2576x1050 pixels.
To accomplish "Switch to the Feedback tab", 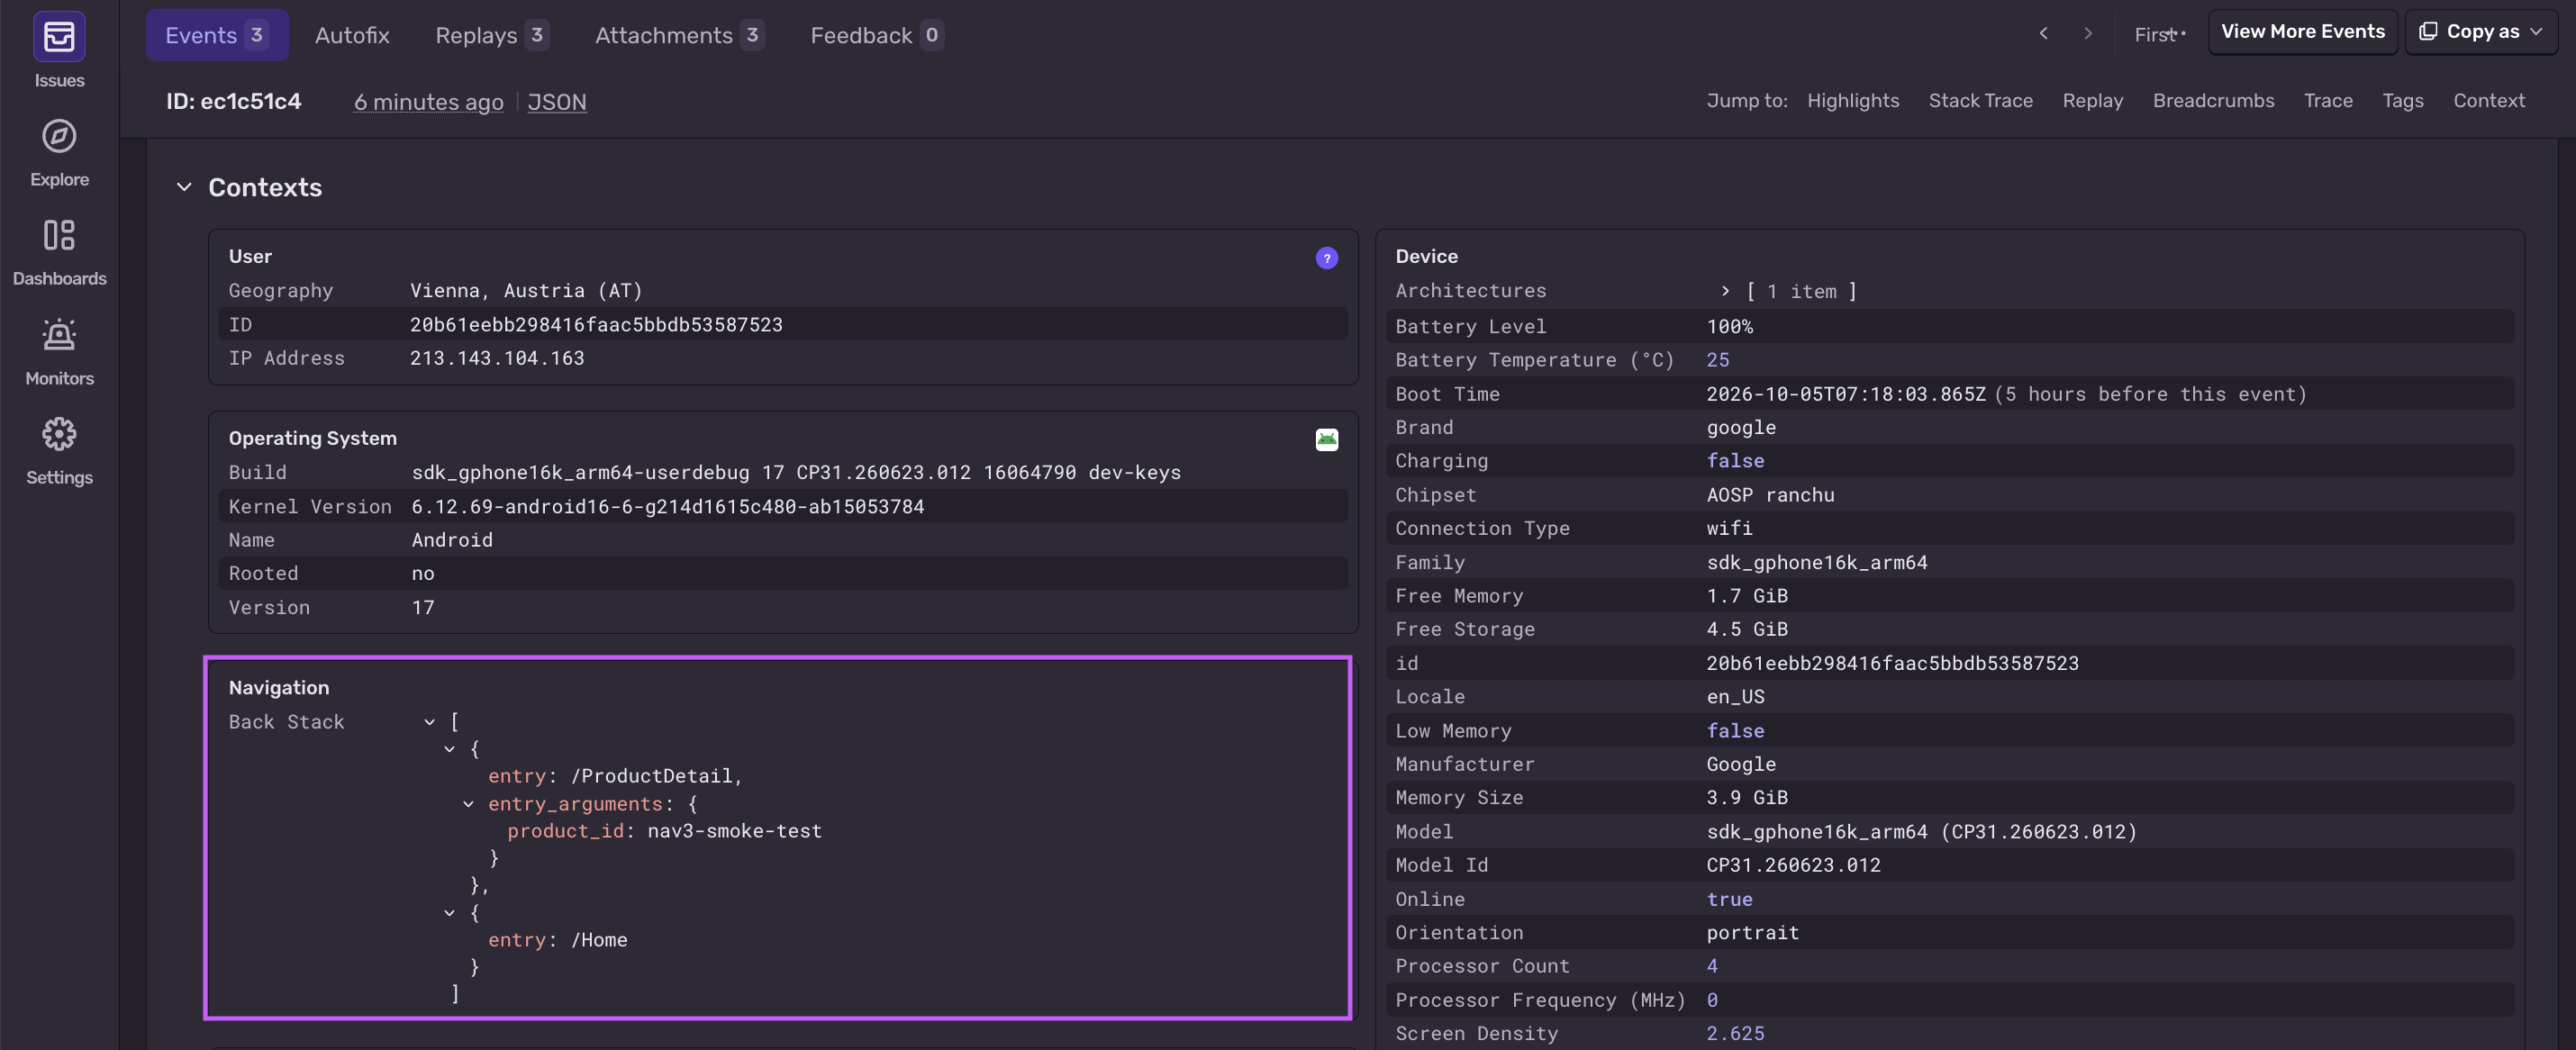I will (876, 35).
